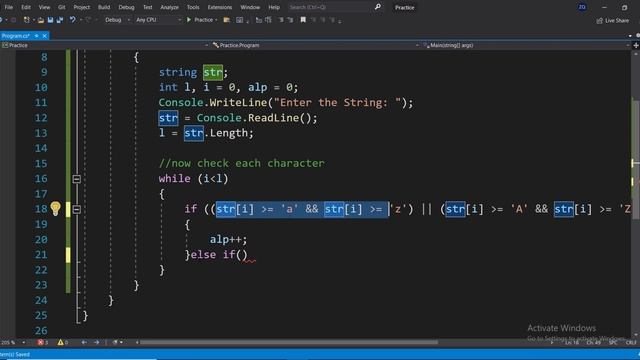Click the yellow warning count indicator

pos(62,342)
